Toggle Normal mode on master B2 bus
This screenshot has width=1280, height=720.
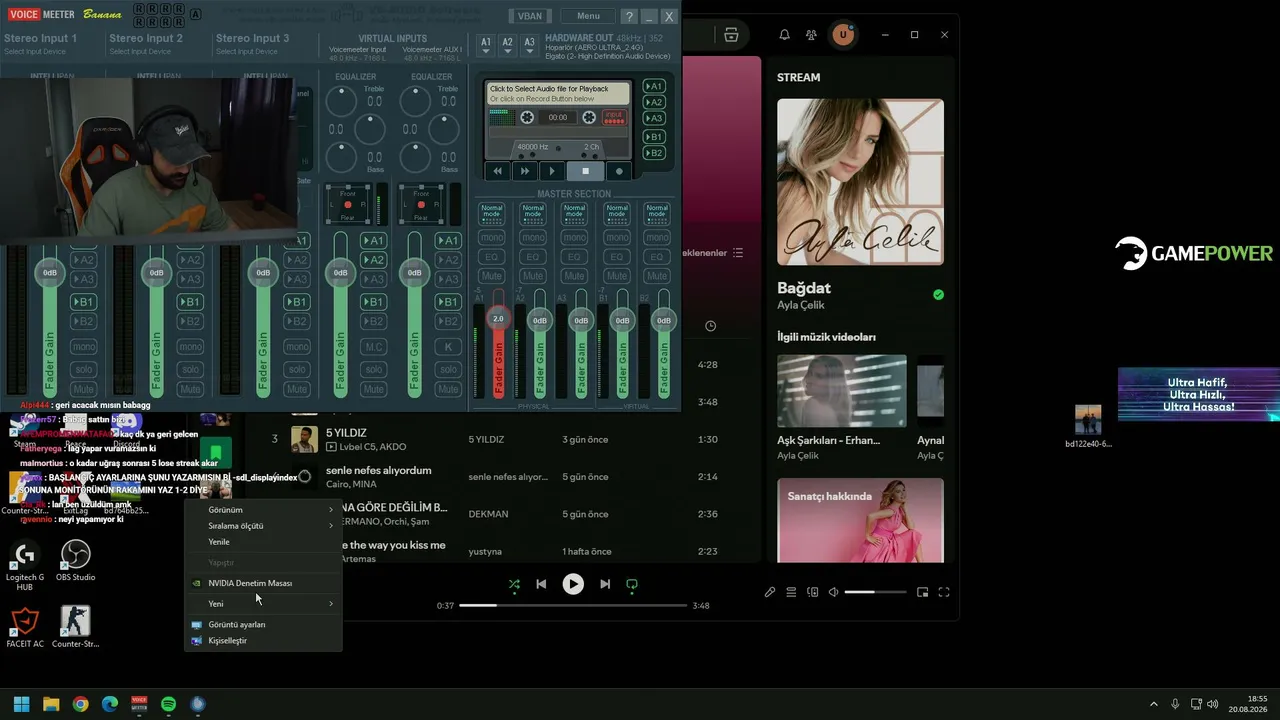tap(657, 213)
